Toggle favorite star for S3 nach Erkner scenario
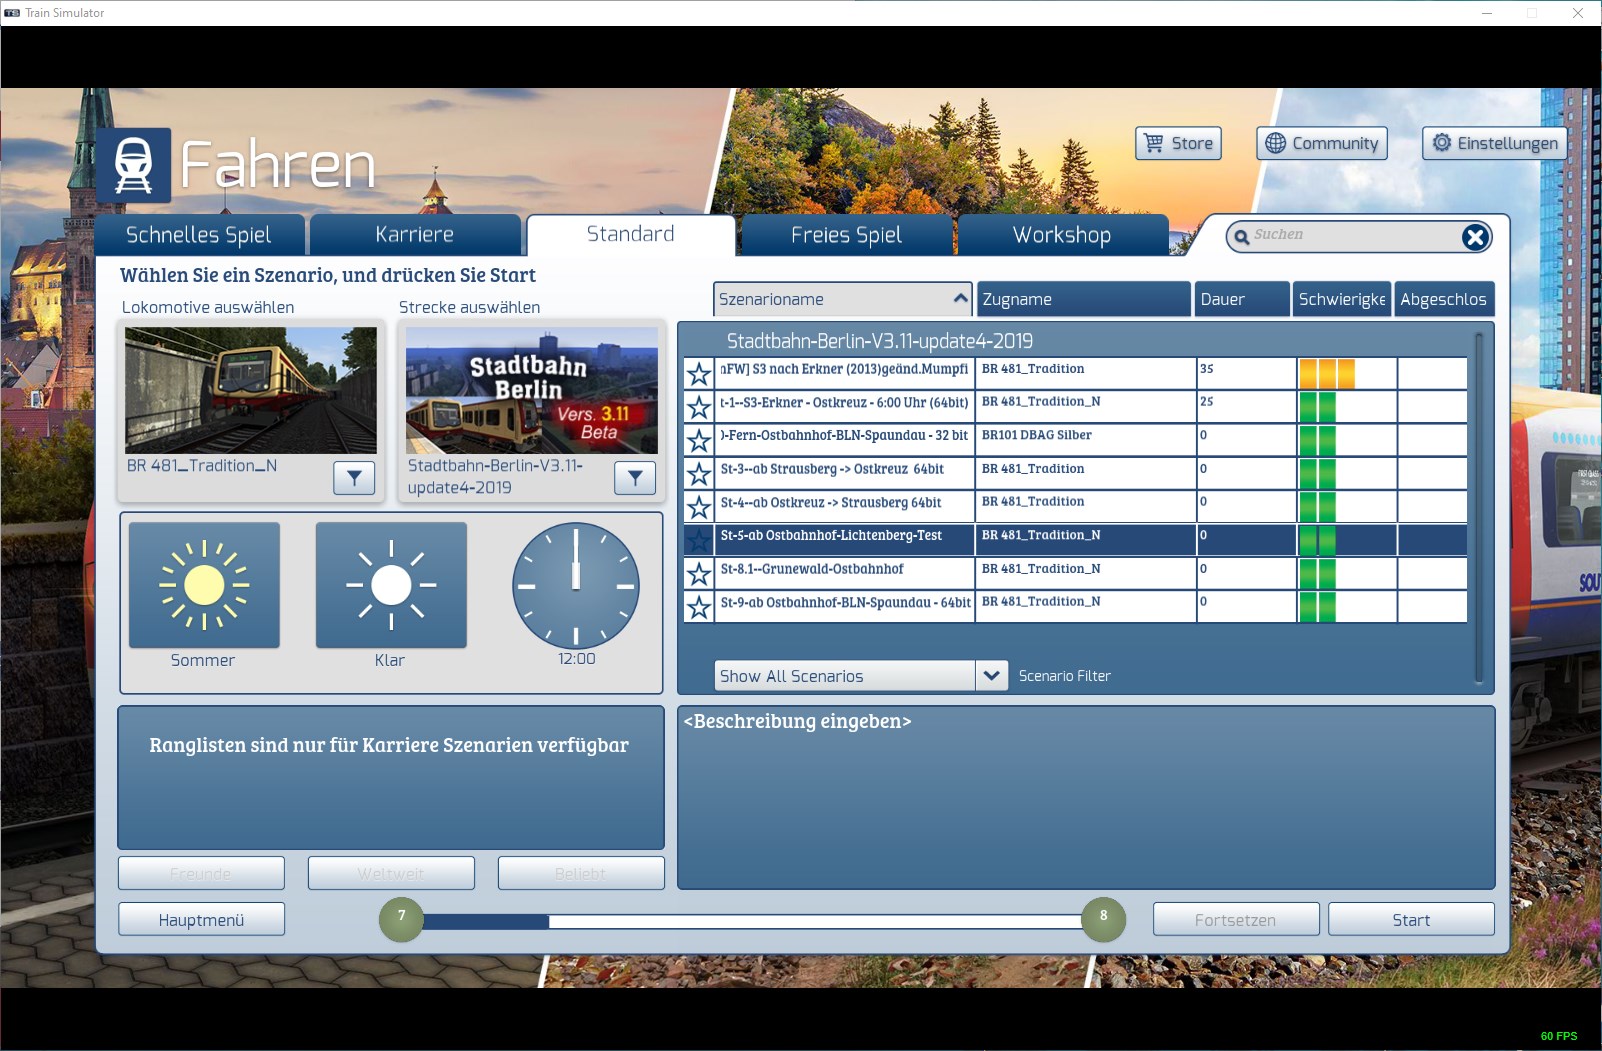The height and width of the screenshot is (1051, 1602). pyautogui.click(x=699, y=374)
